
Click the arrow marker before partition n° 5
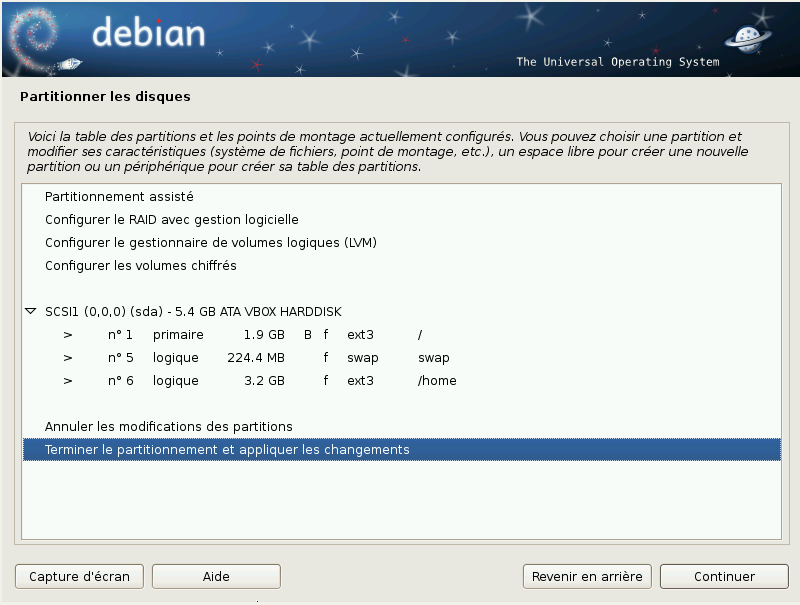68,358
